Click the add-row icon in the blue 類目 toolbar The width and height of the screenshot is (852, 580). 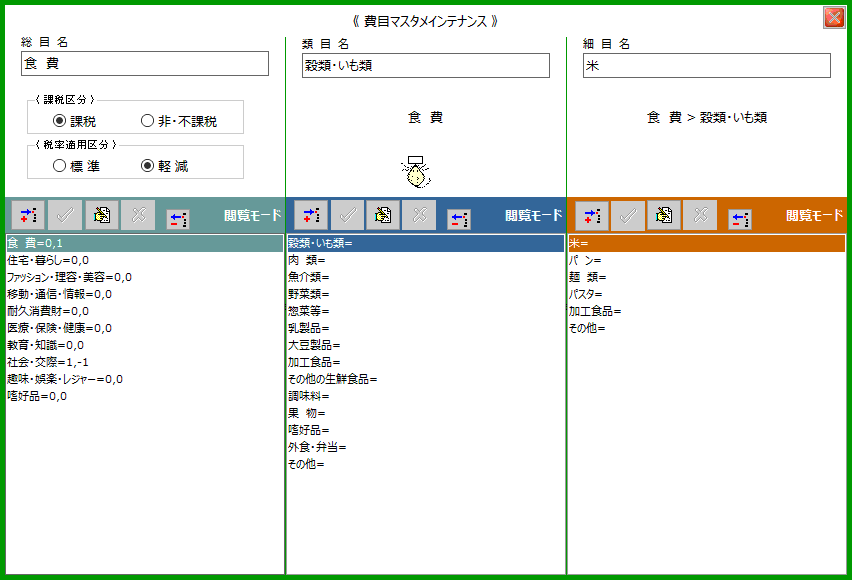point(311,215)
